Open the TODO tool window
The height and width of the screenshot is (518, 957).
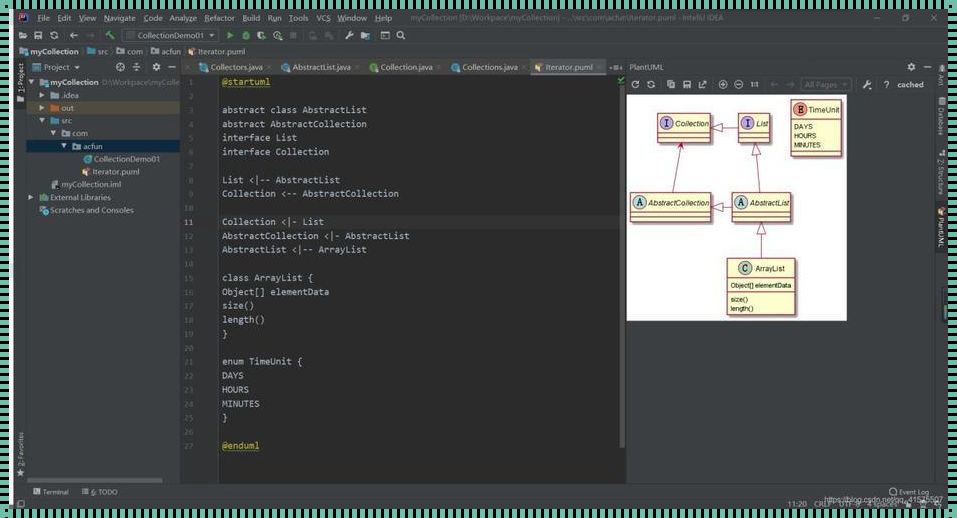[x=99, y=492]
